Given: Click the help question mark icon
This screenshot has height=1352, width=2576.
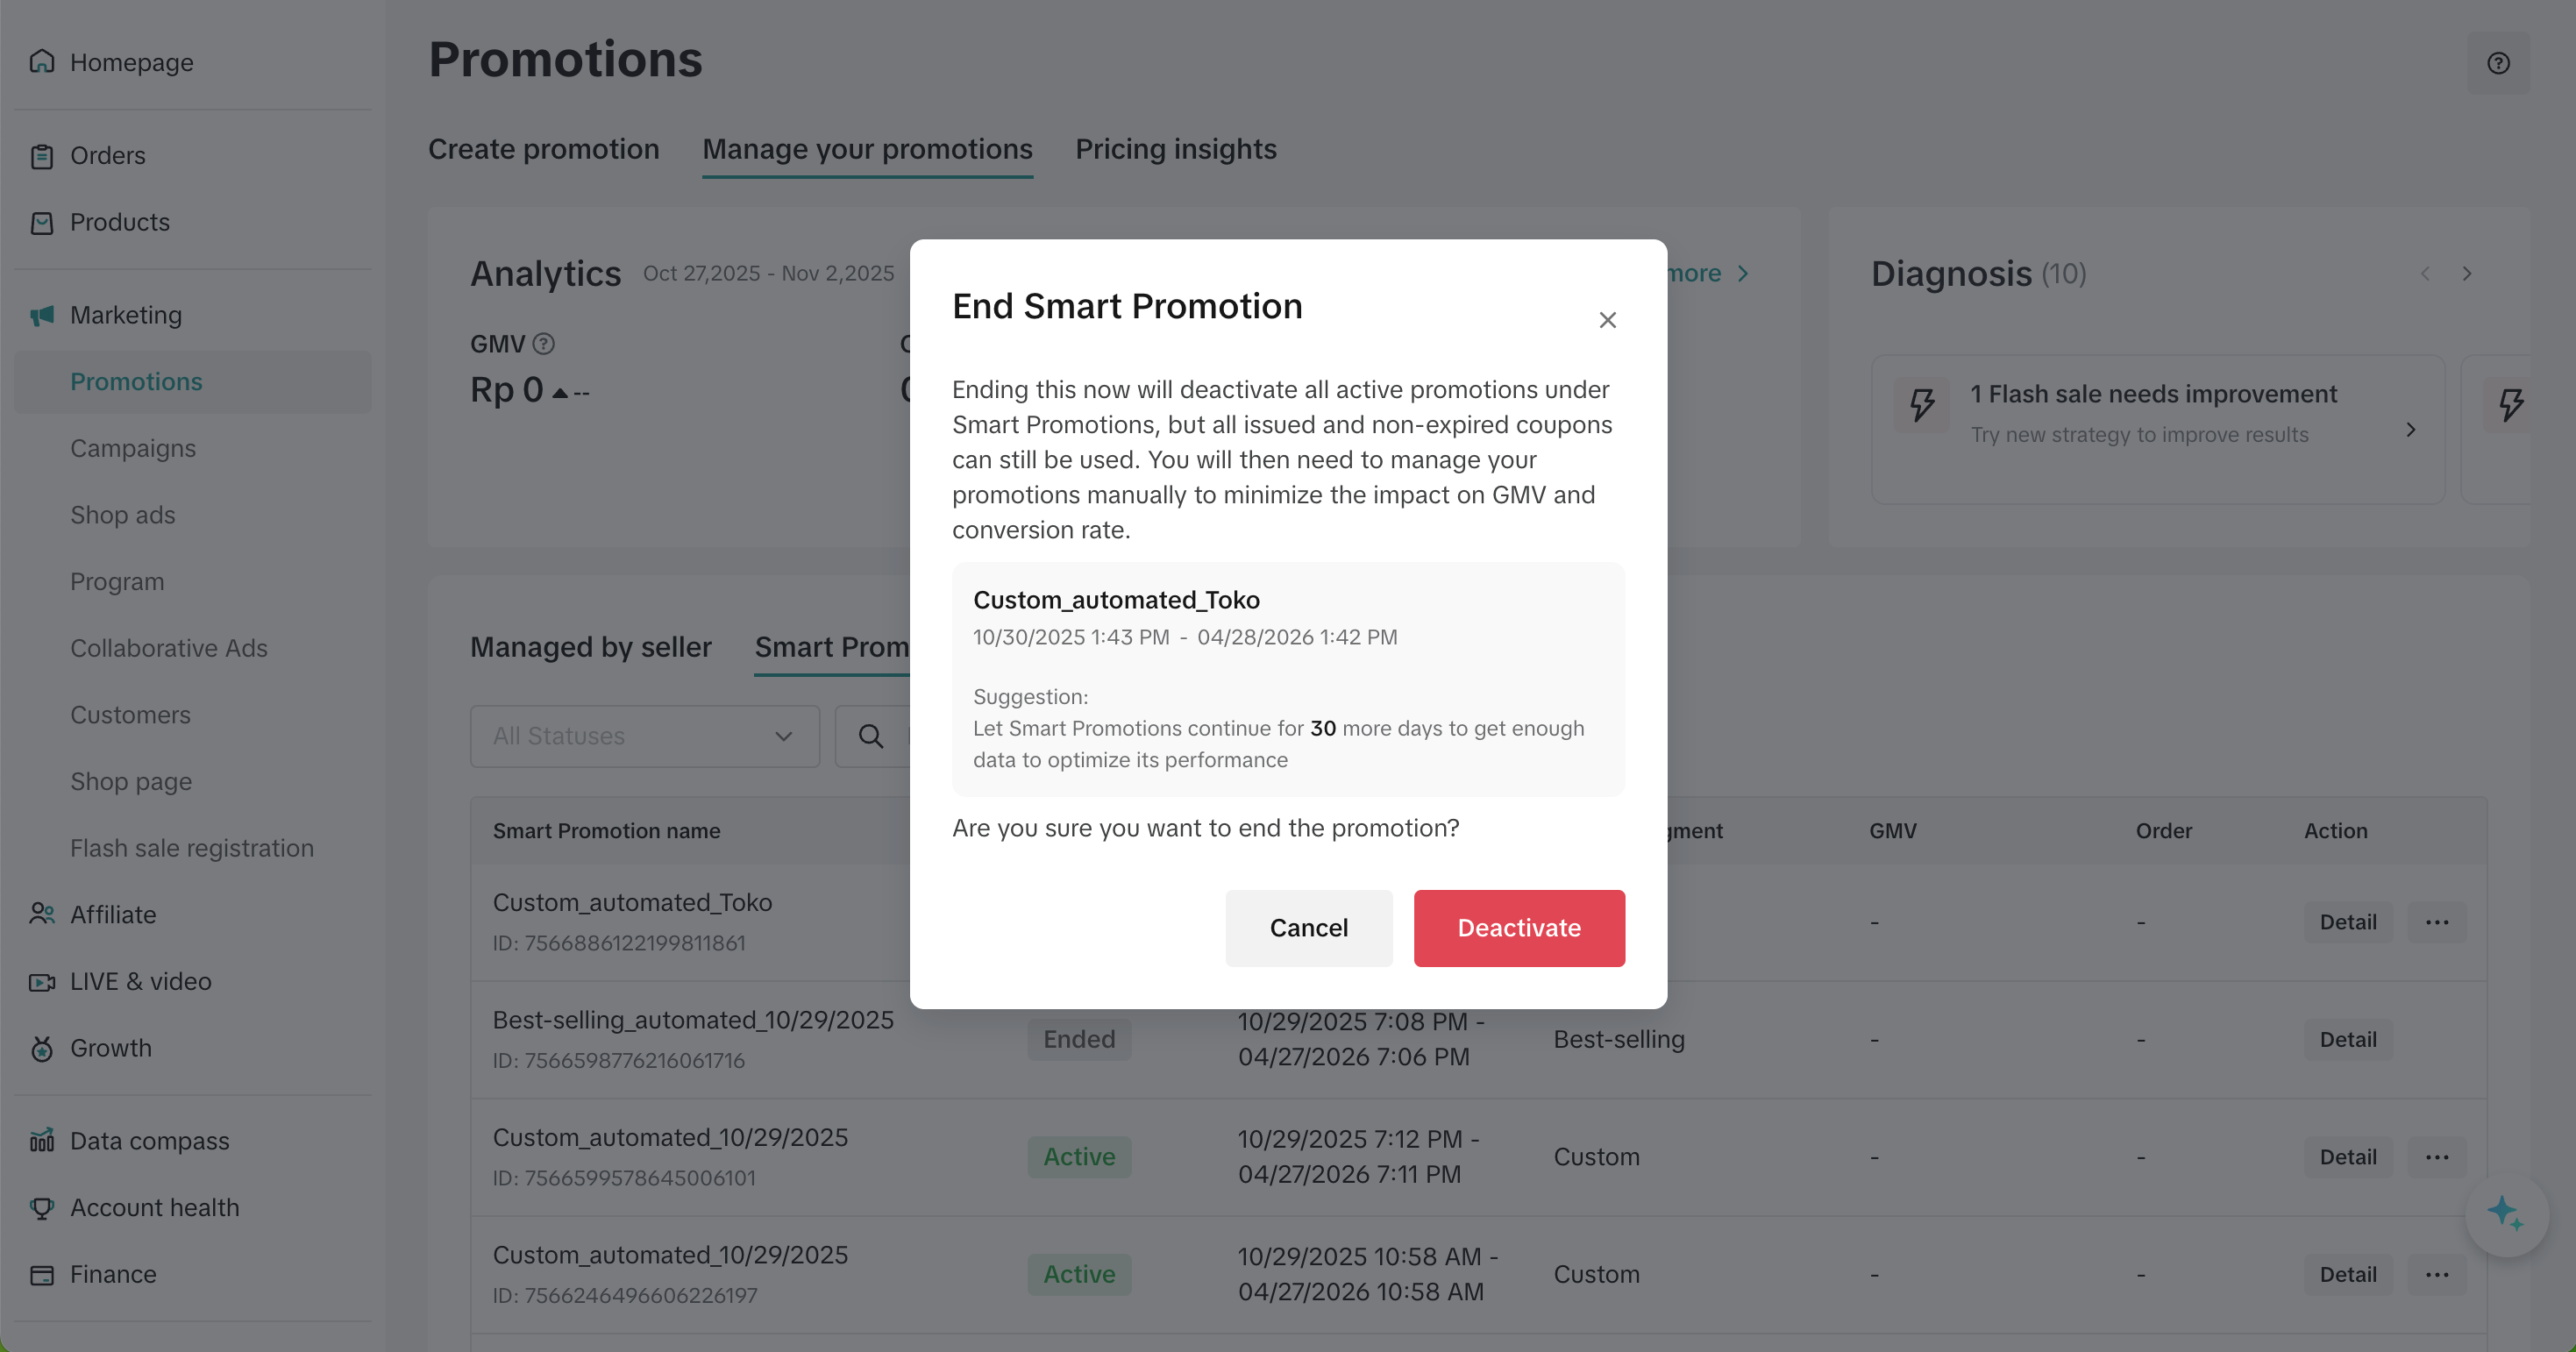Looking at the screenshot, I should pos(2498,63).
